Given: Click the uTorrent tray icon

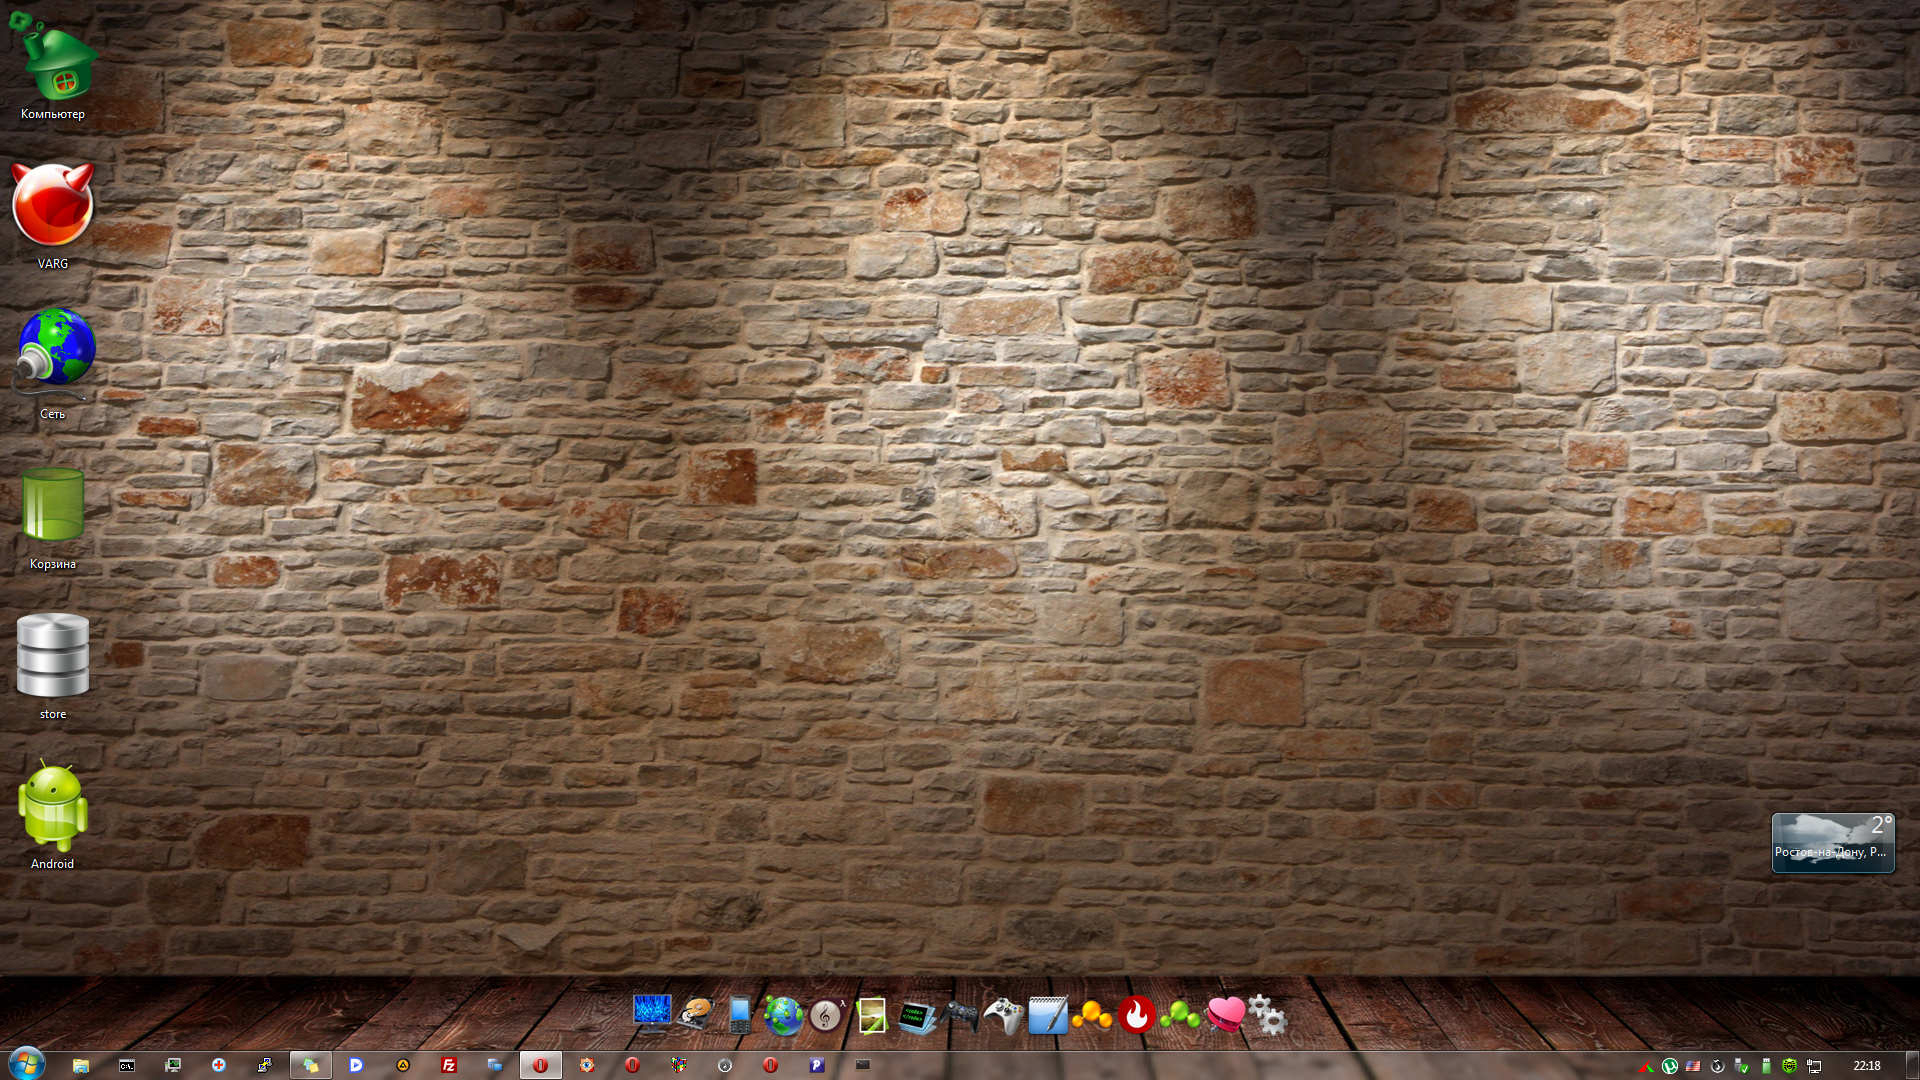Looking at the screenshot, I should [1669, 1066].
